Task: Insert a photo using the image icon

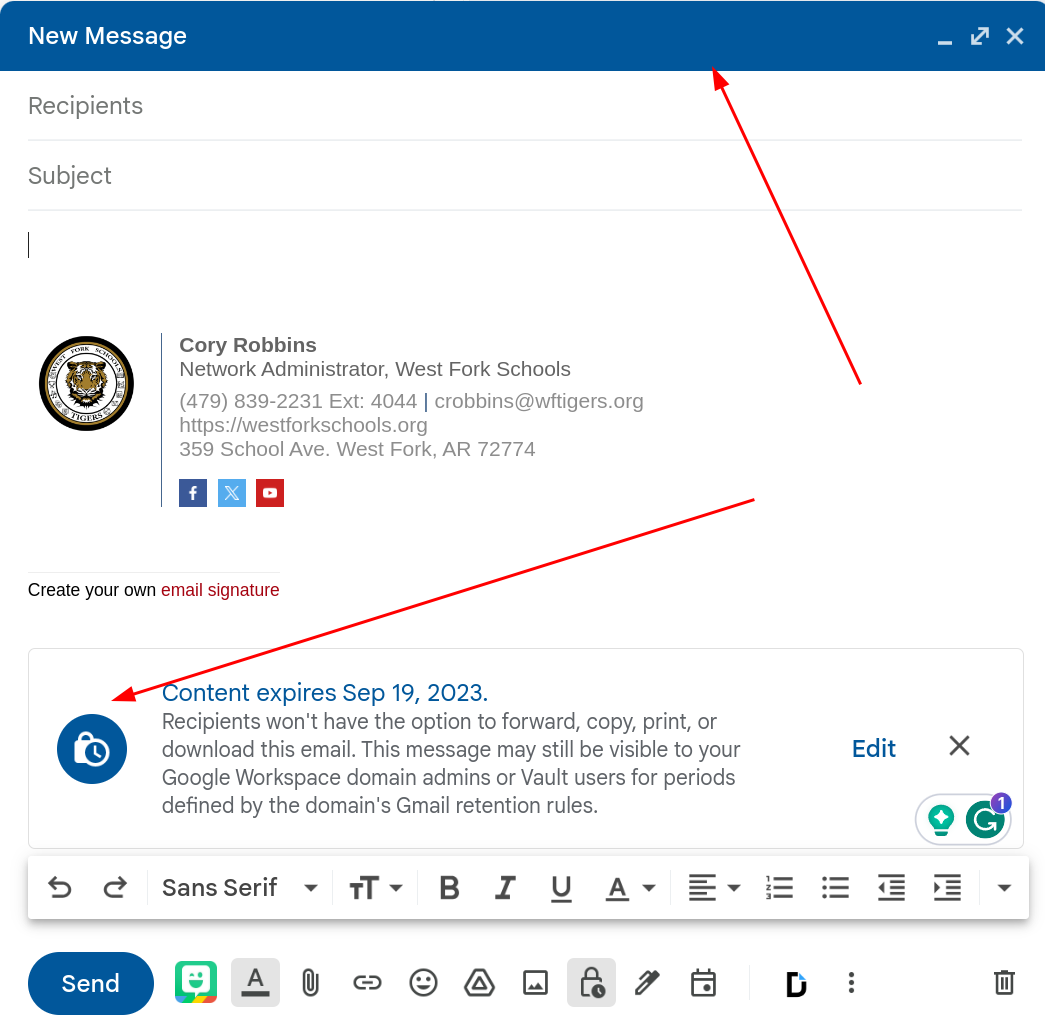Action: pos(535,983)
